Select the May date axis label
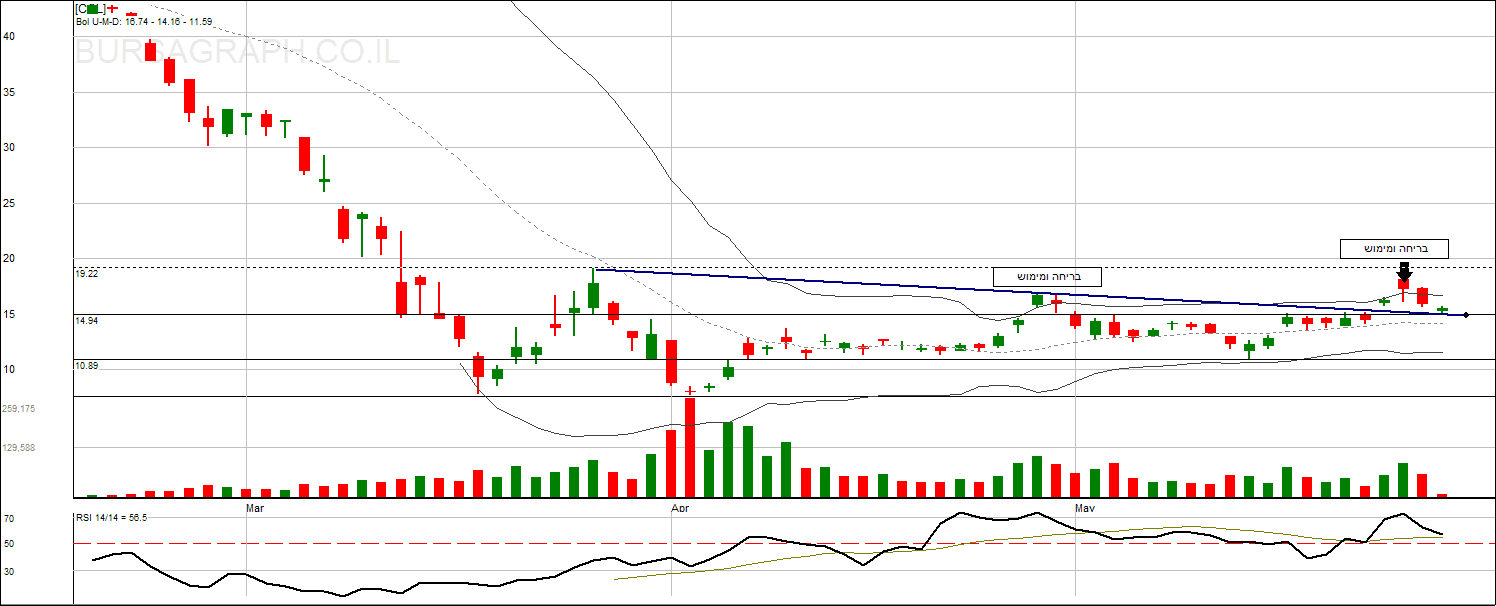Viewport: 1496px width, 606px height. [x=1085, y=508]
